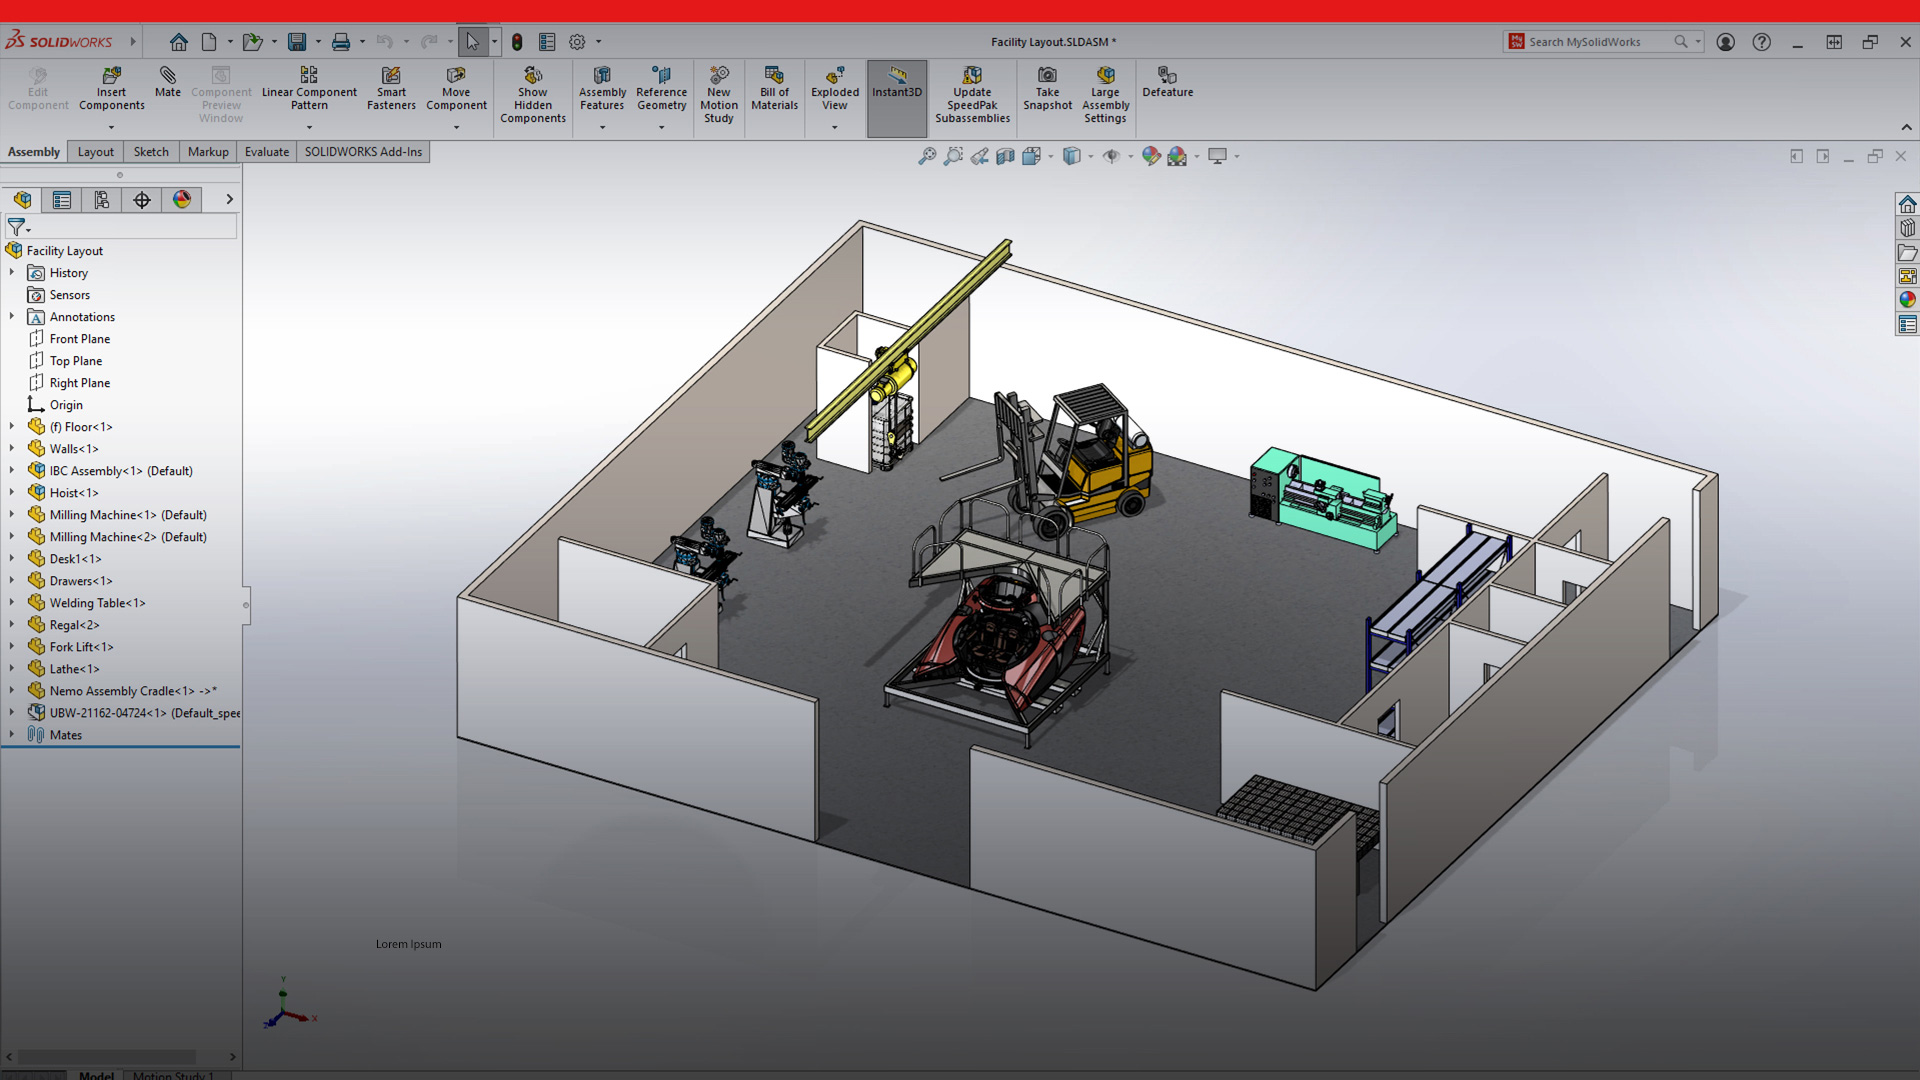Open Hide/Show Items dropdown arrow
The image size is (1920, 1080).
coord(1130,156)
